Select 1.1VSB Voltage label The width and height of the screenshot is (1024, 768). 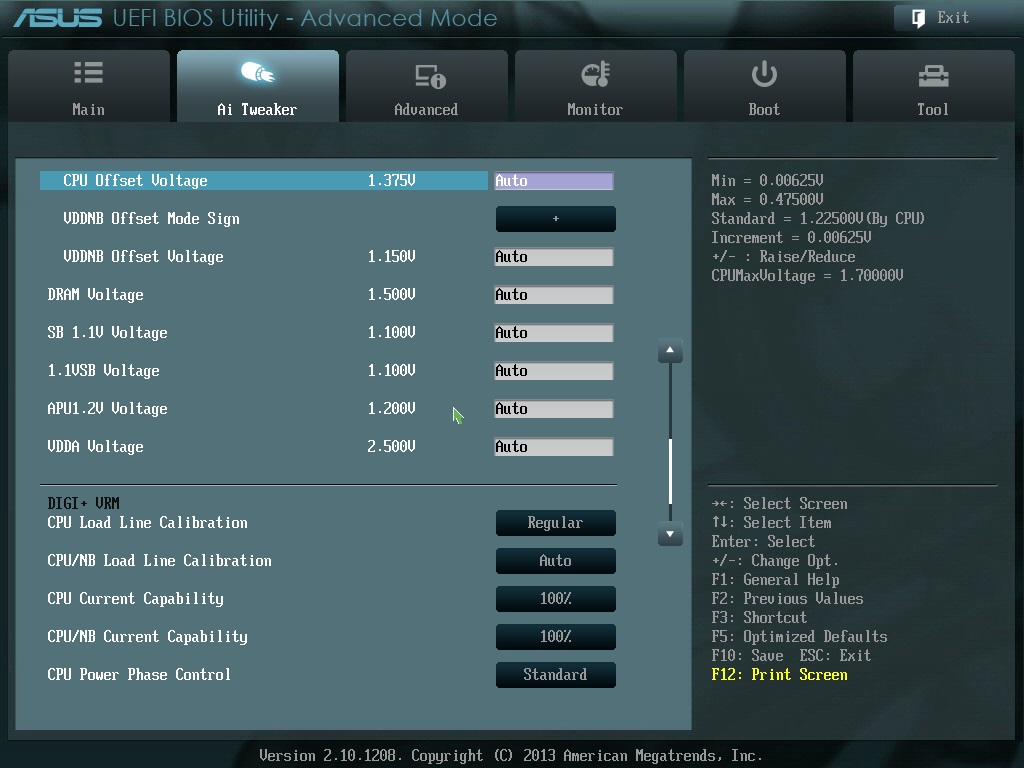tap(103, 370)
